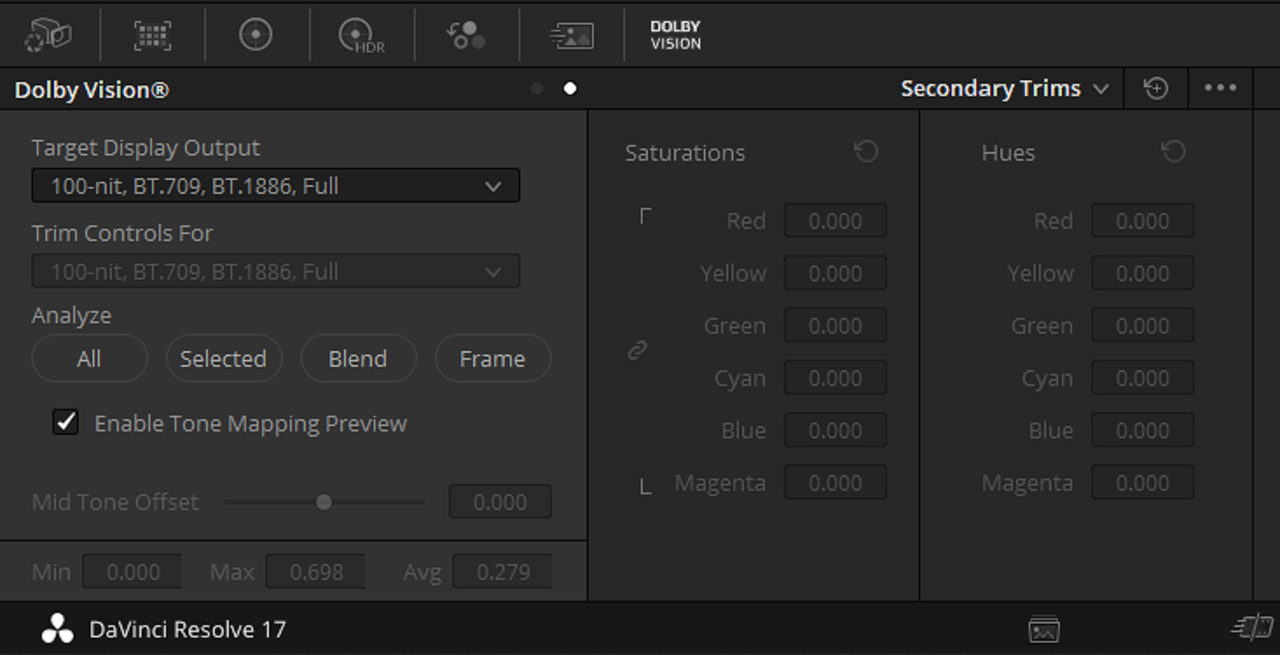This screenshot has height=655, width=1280.
Task: Click the Saturations Red value field
Action: (x=835, y=221)
